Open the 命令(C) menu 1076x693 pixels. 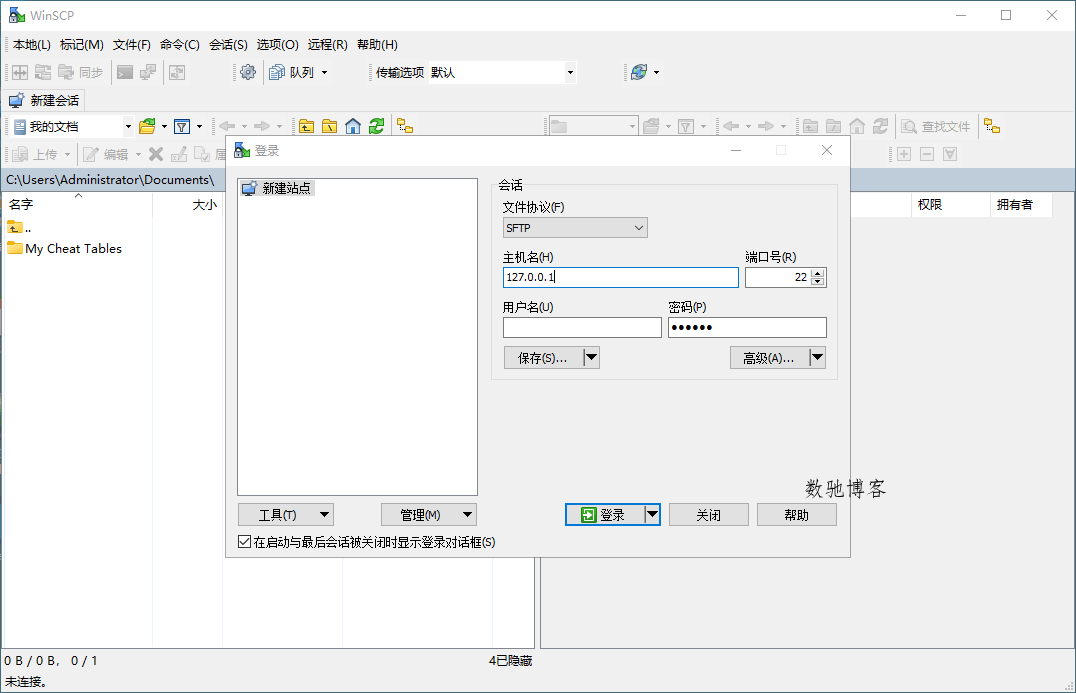(x=180, y=45)
